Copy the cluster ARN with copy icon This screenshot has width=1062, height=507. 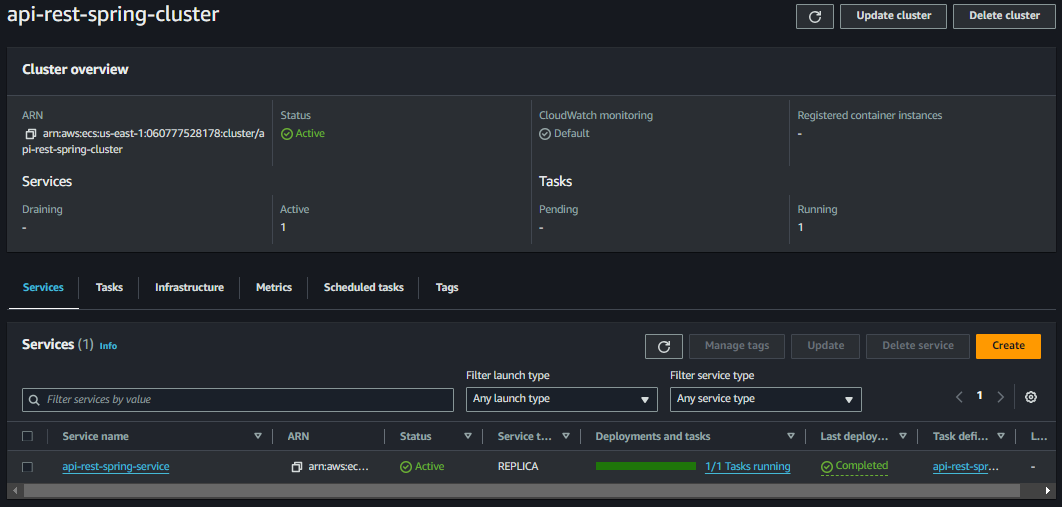pyautogui.click(x=30, y=134)
